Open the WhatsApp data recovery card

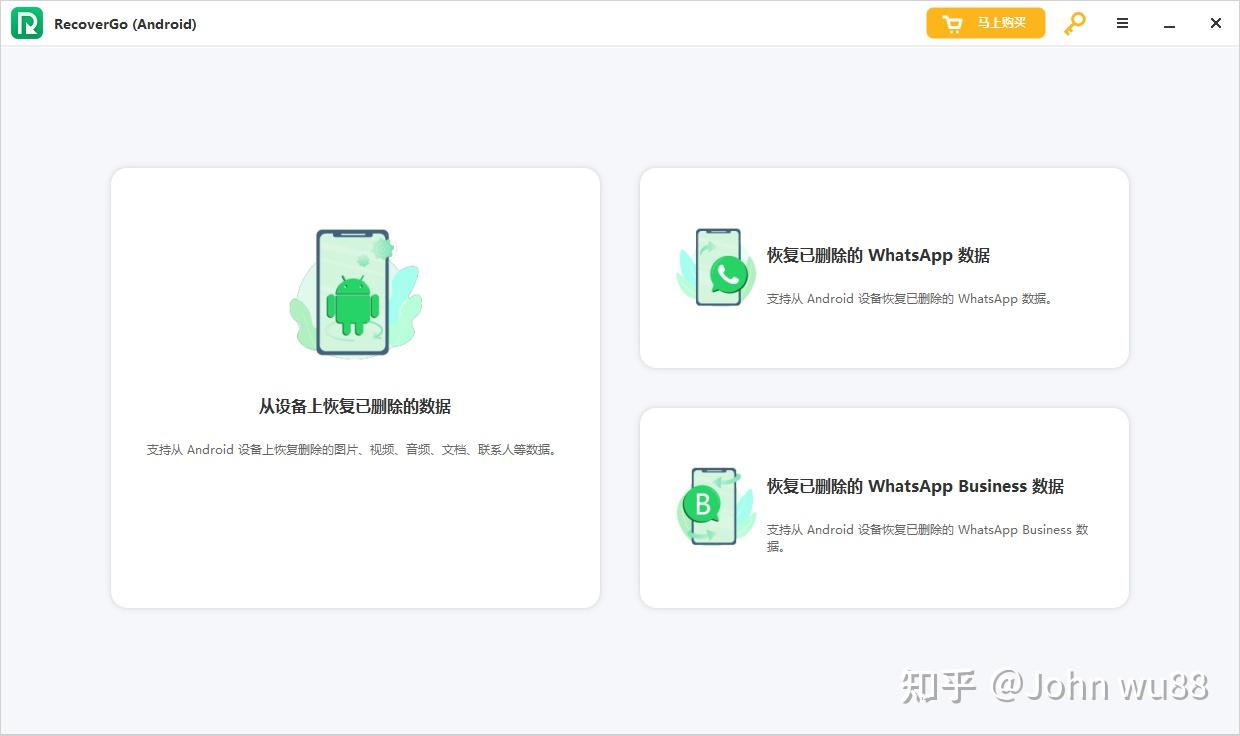tap(884, 268)
